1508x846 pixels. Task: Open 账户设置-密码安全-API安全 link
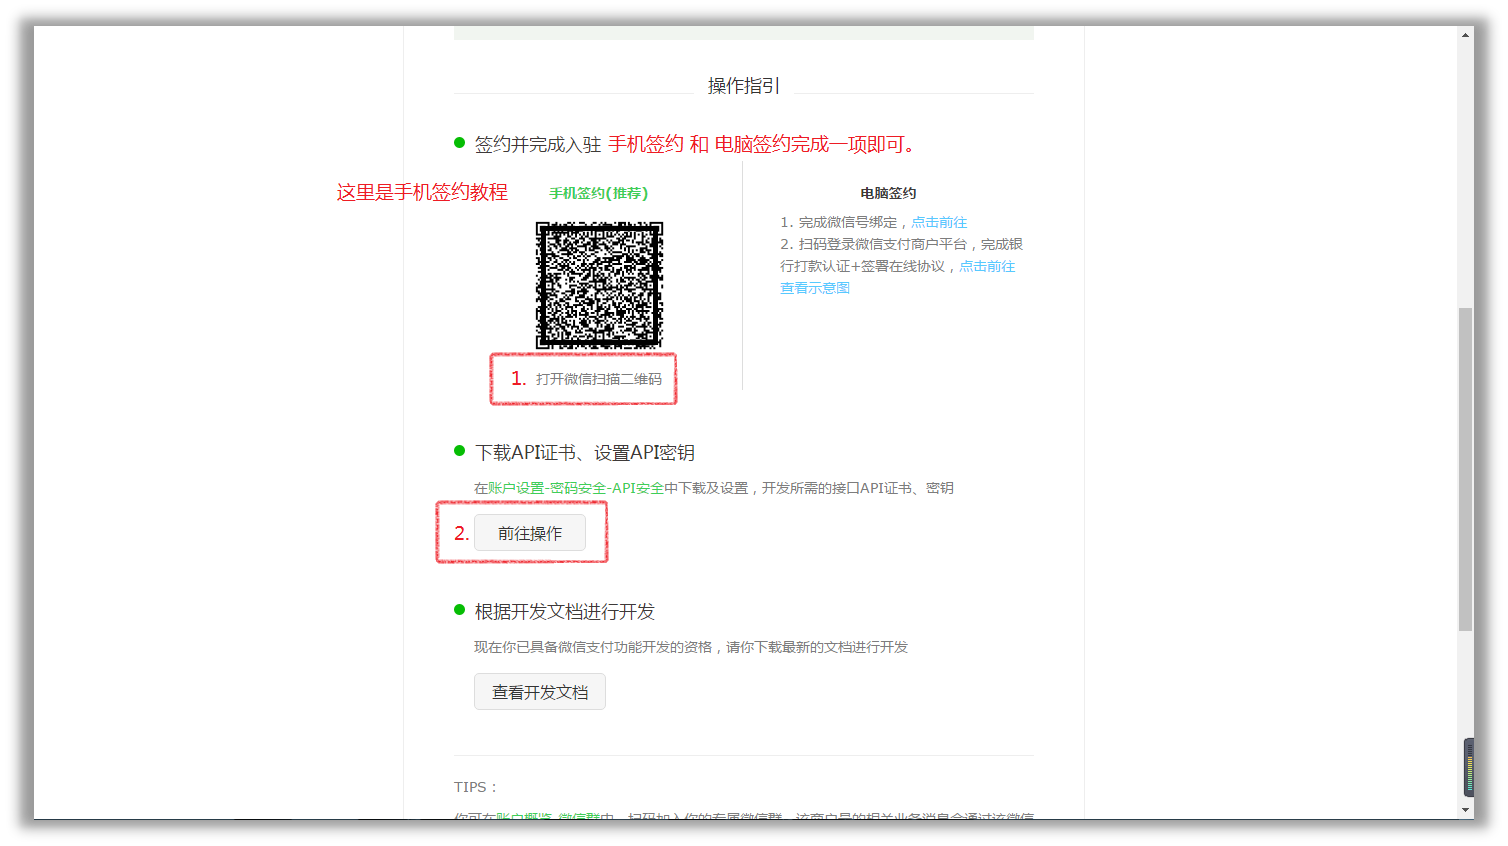pyautogui.click(x=576, y=488)
